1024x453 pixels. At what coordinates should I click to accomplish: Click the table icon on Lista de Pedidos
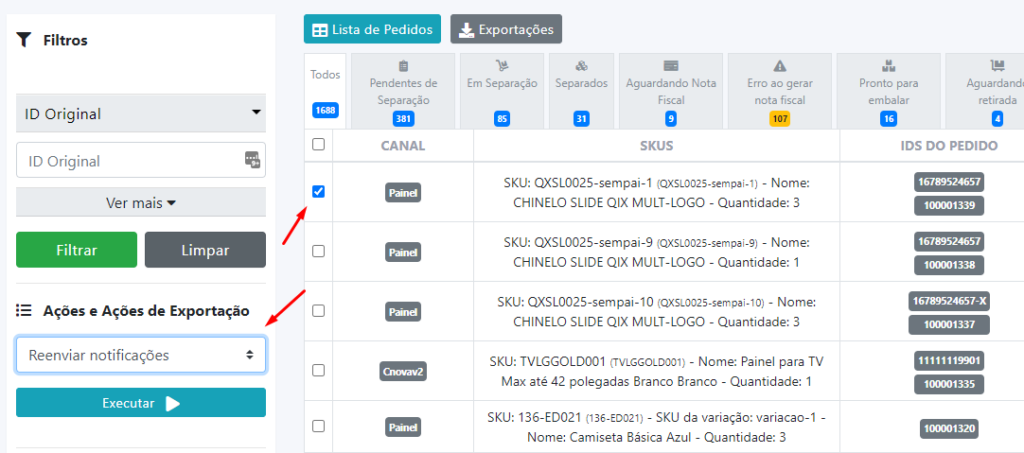[x=320, y=29]
